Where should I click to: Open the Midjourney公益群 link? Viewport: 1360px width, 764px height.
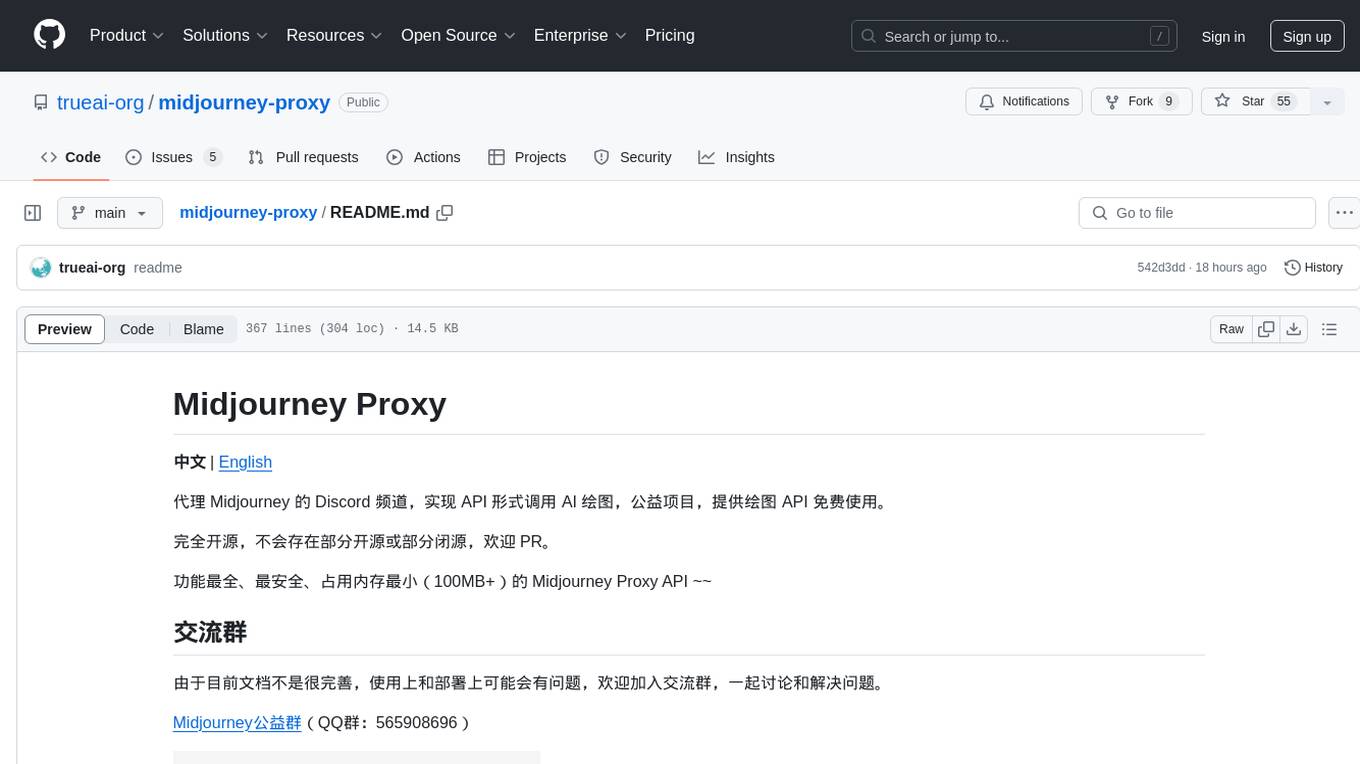[237, 722]
